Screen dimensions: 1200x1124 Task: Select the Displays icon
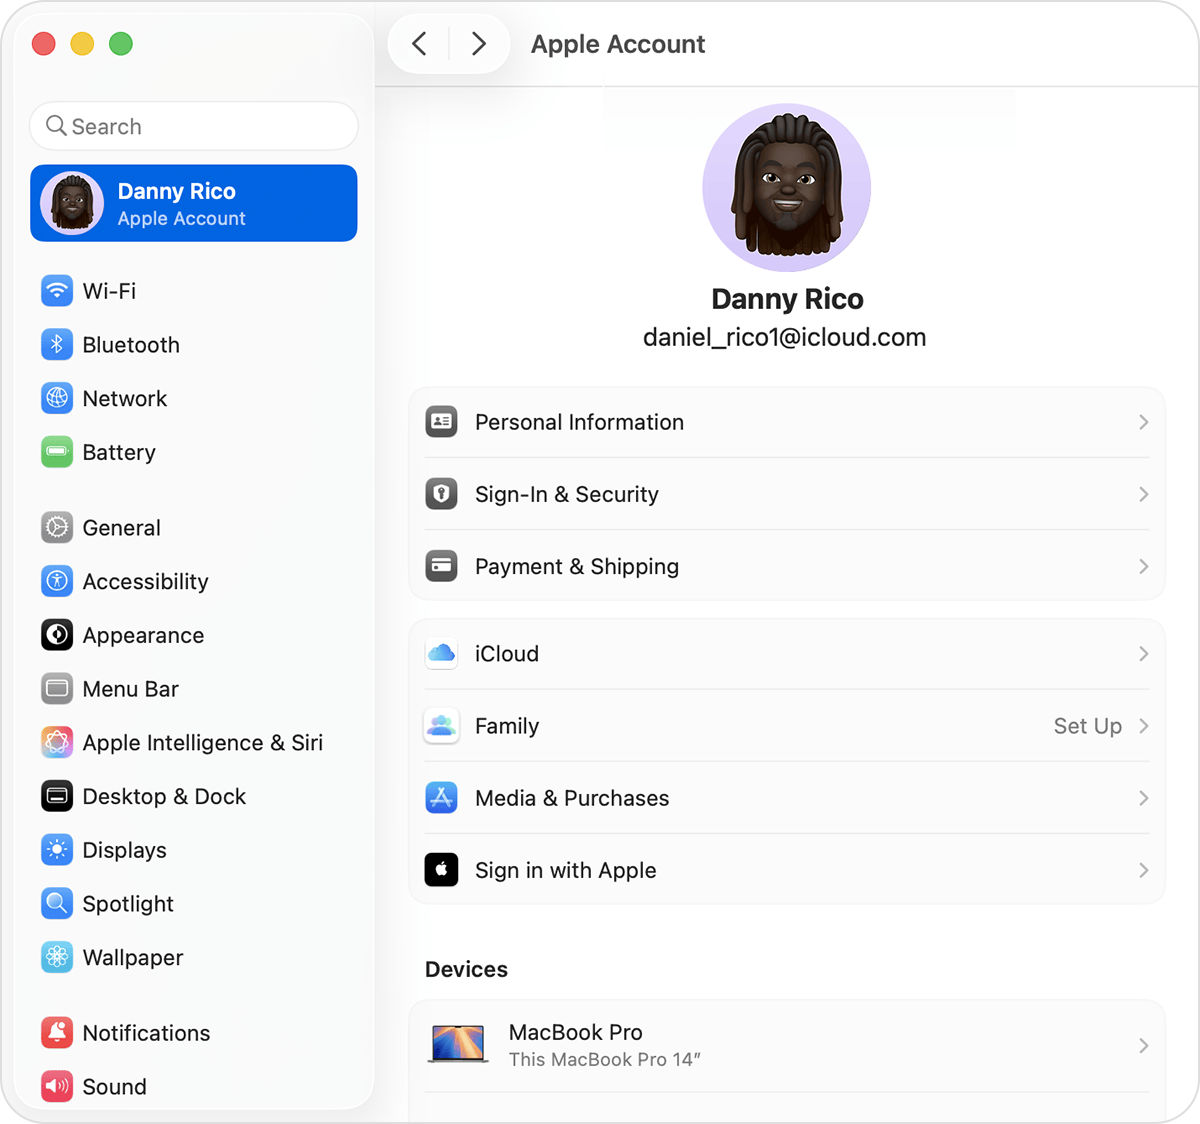[x=57, y=850]
